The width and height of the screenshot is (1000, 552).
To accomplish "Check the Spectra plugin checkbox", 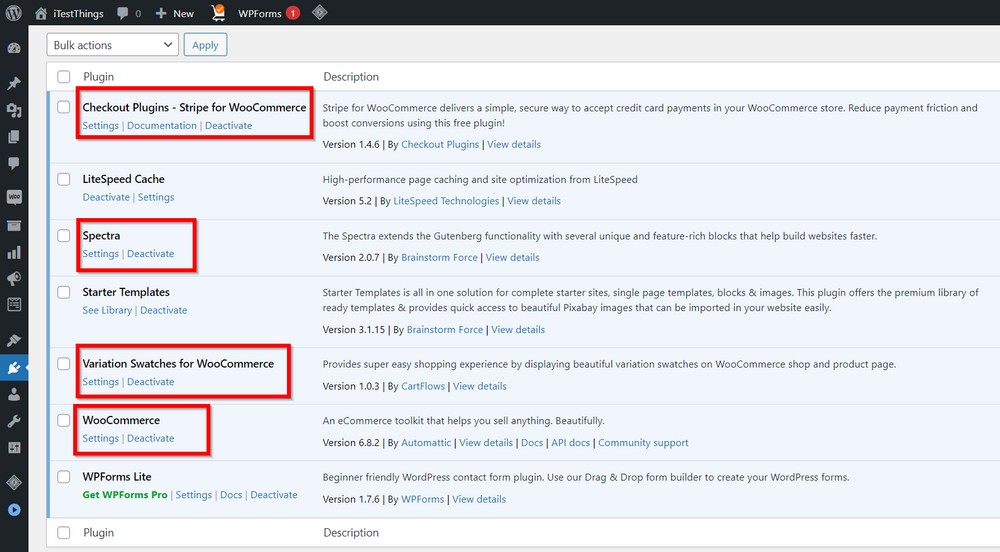I will click(x=64, y=236).
